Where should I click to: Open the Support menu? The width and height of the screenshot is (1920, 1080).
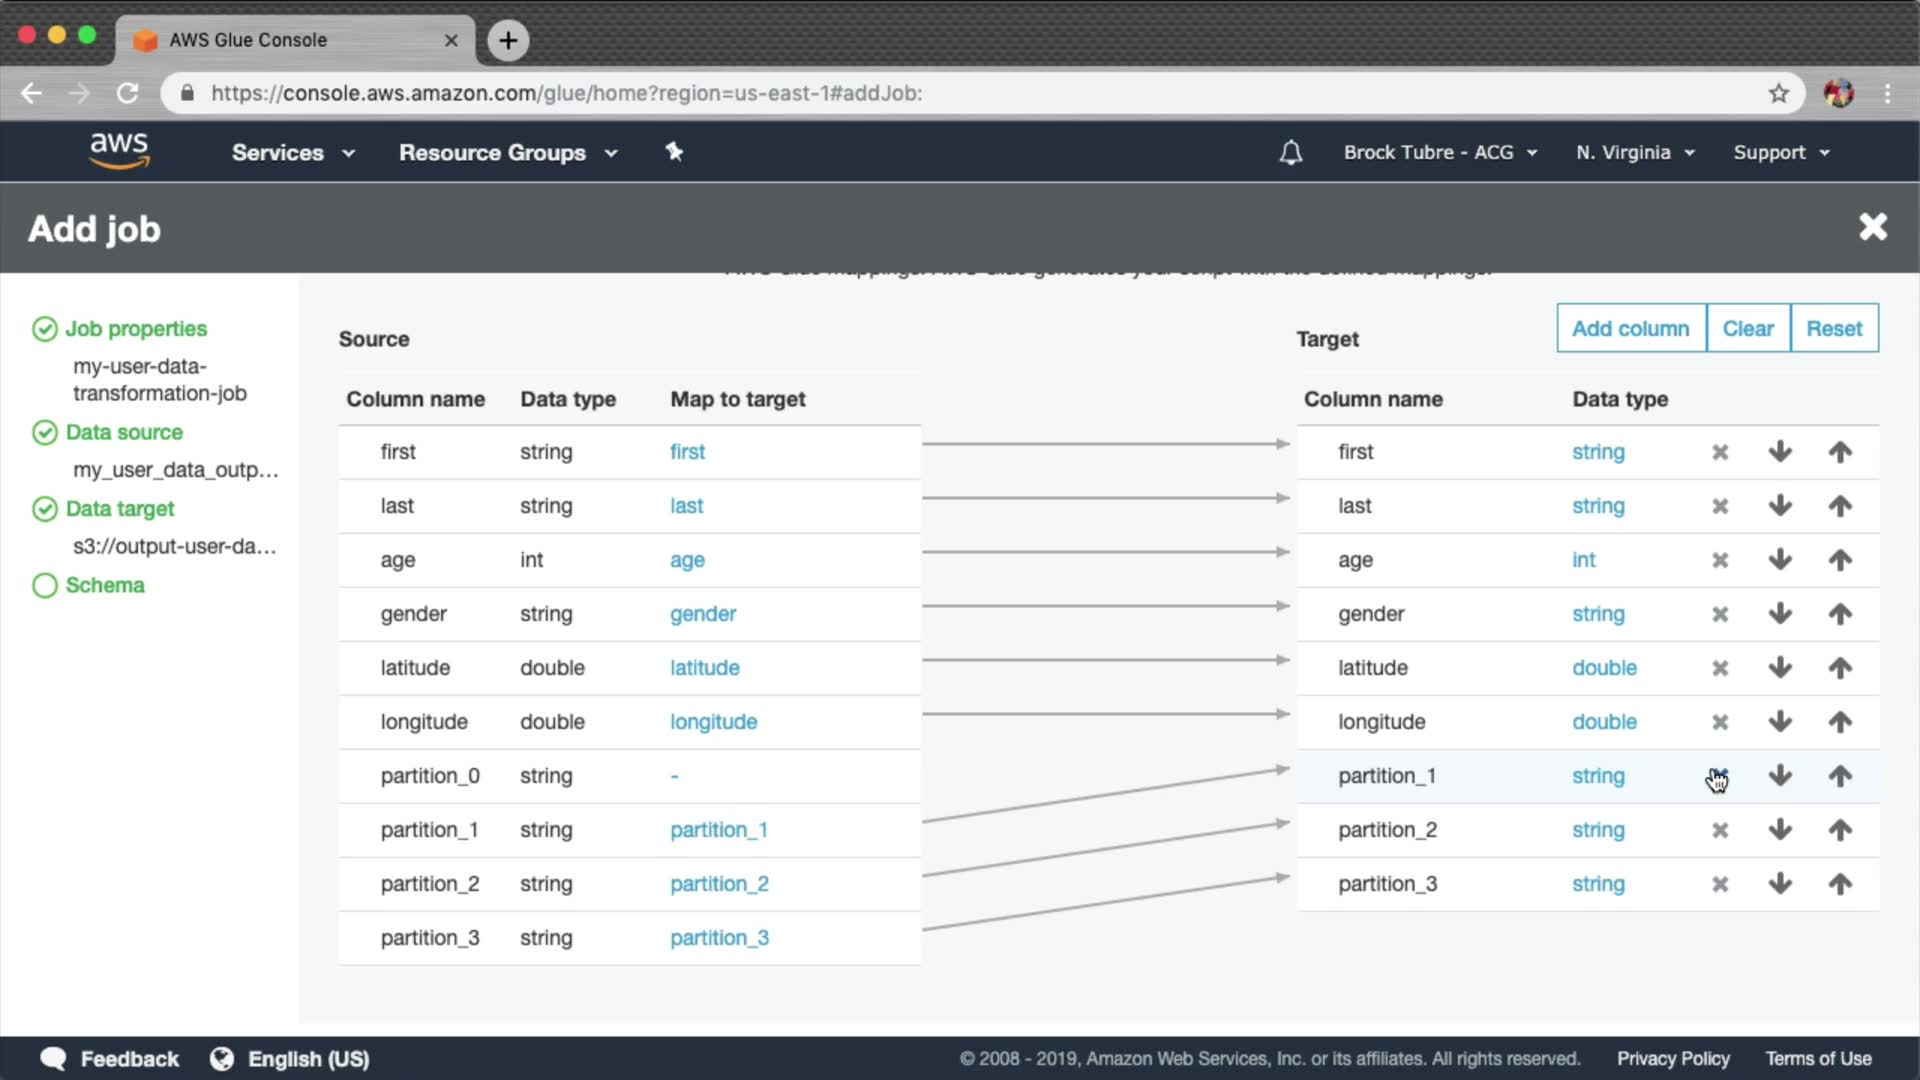pyautogui.click(x=1780, y=152)
